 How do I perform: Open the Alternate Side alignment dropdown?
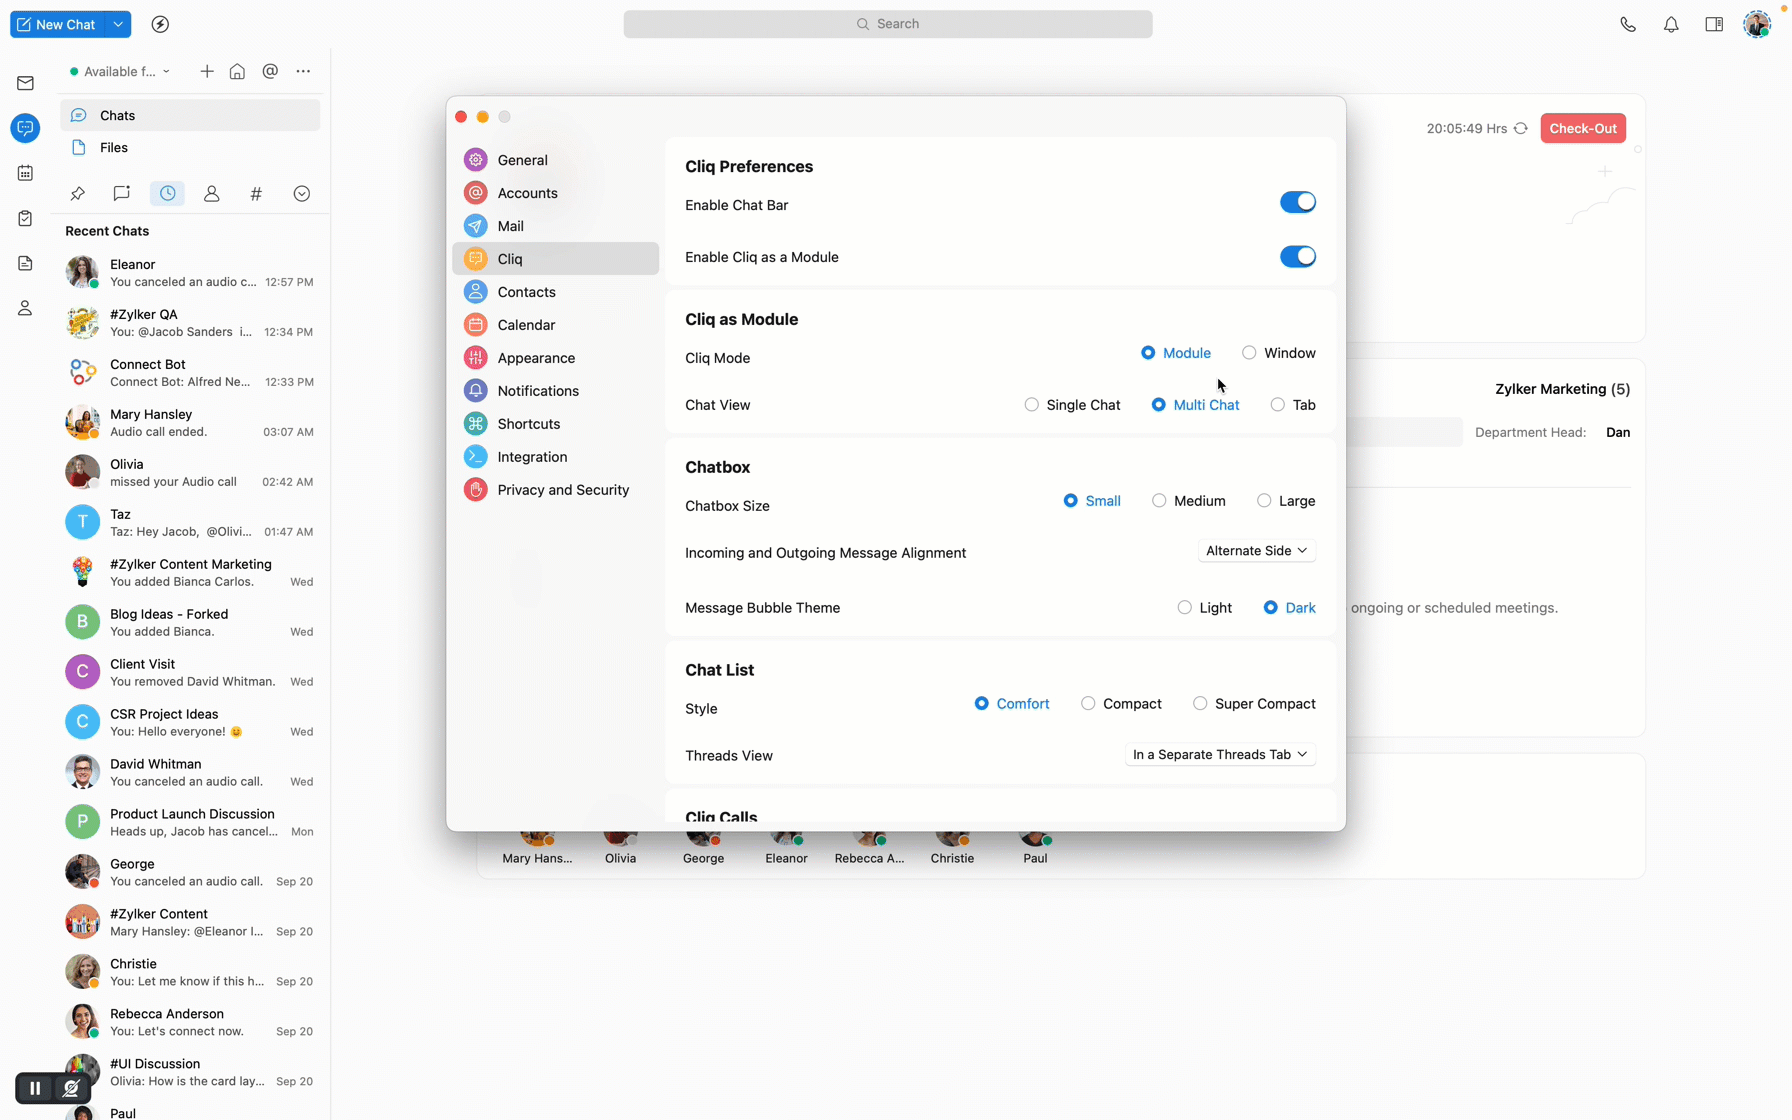click(x=1256, y=551)
